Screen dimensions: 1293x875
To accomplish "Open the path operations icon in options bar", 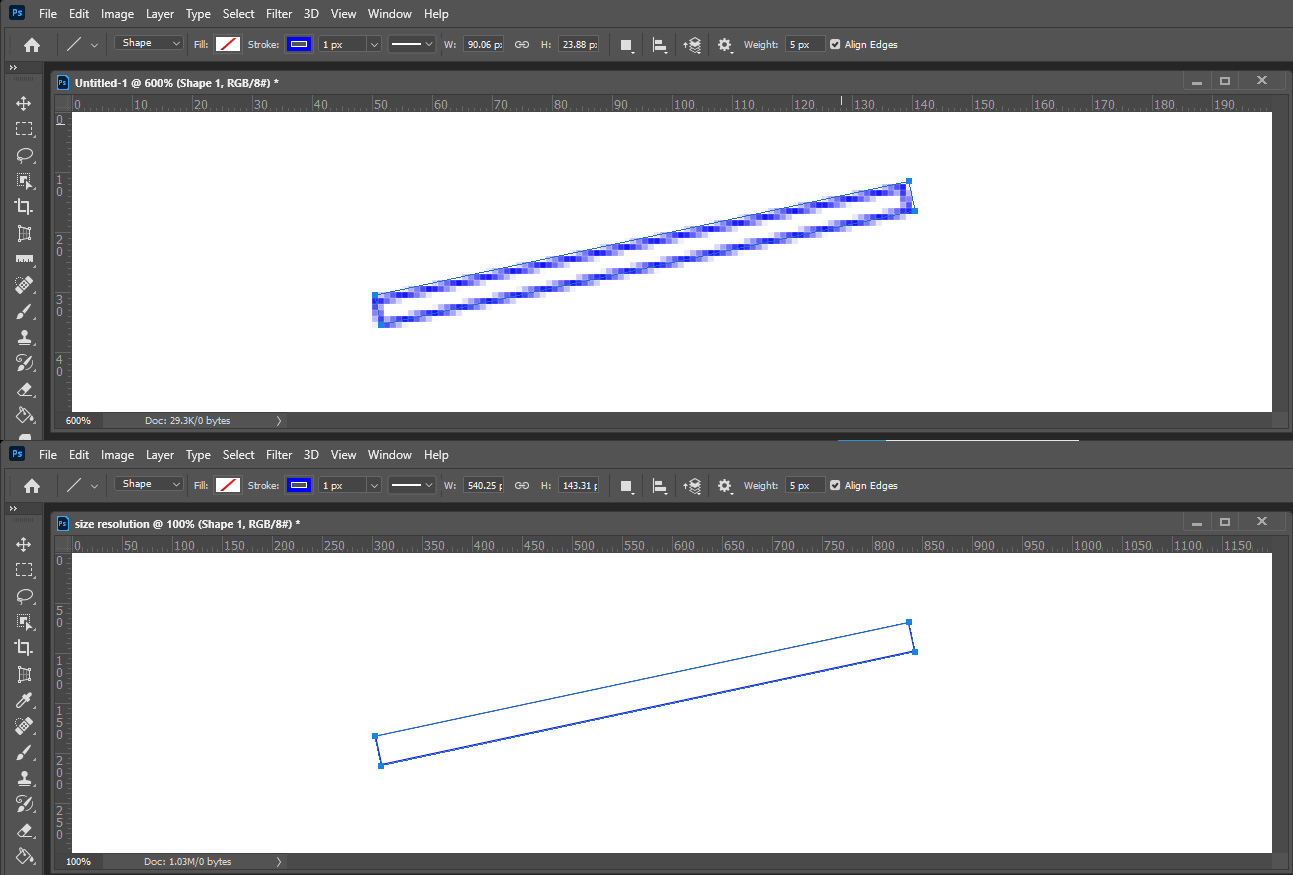I will tap(627, 44).
